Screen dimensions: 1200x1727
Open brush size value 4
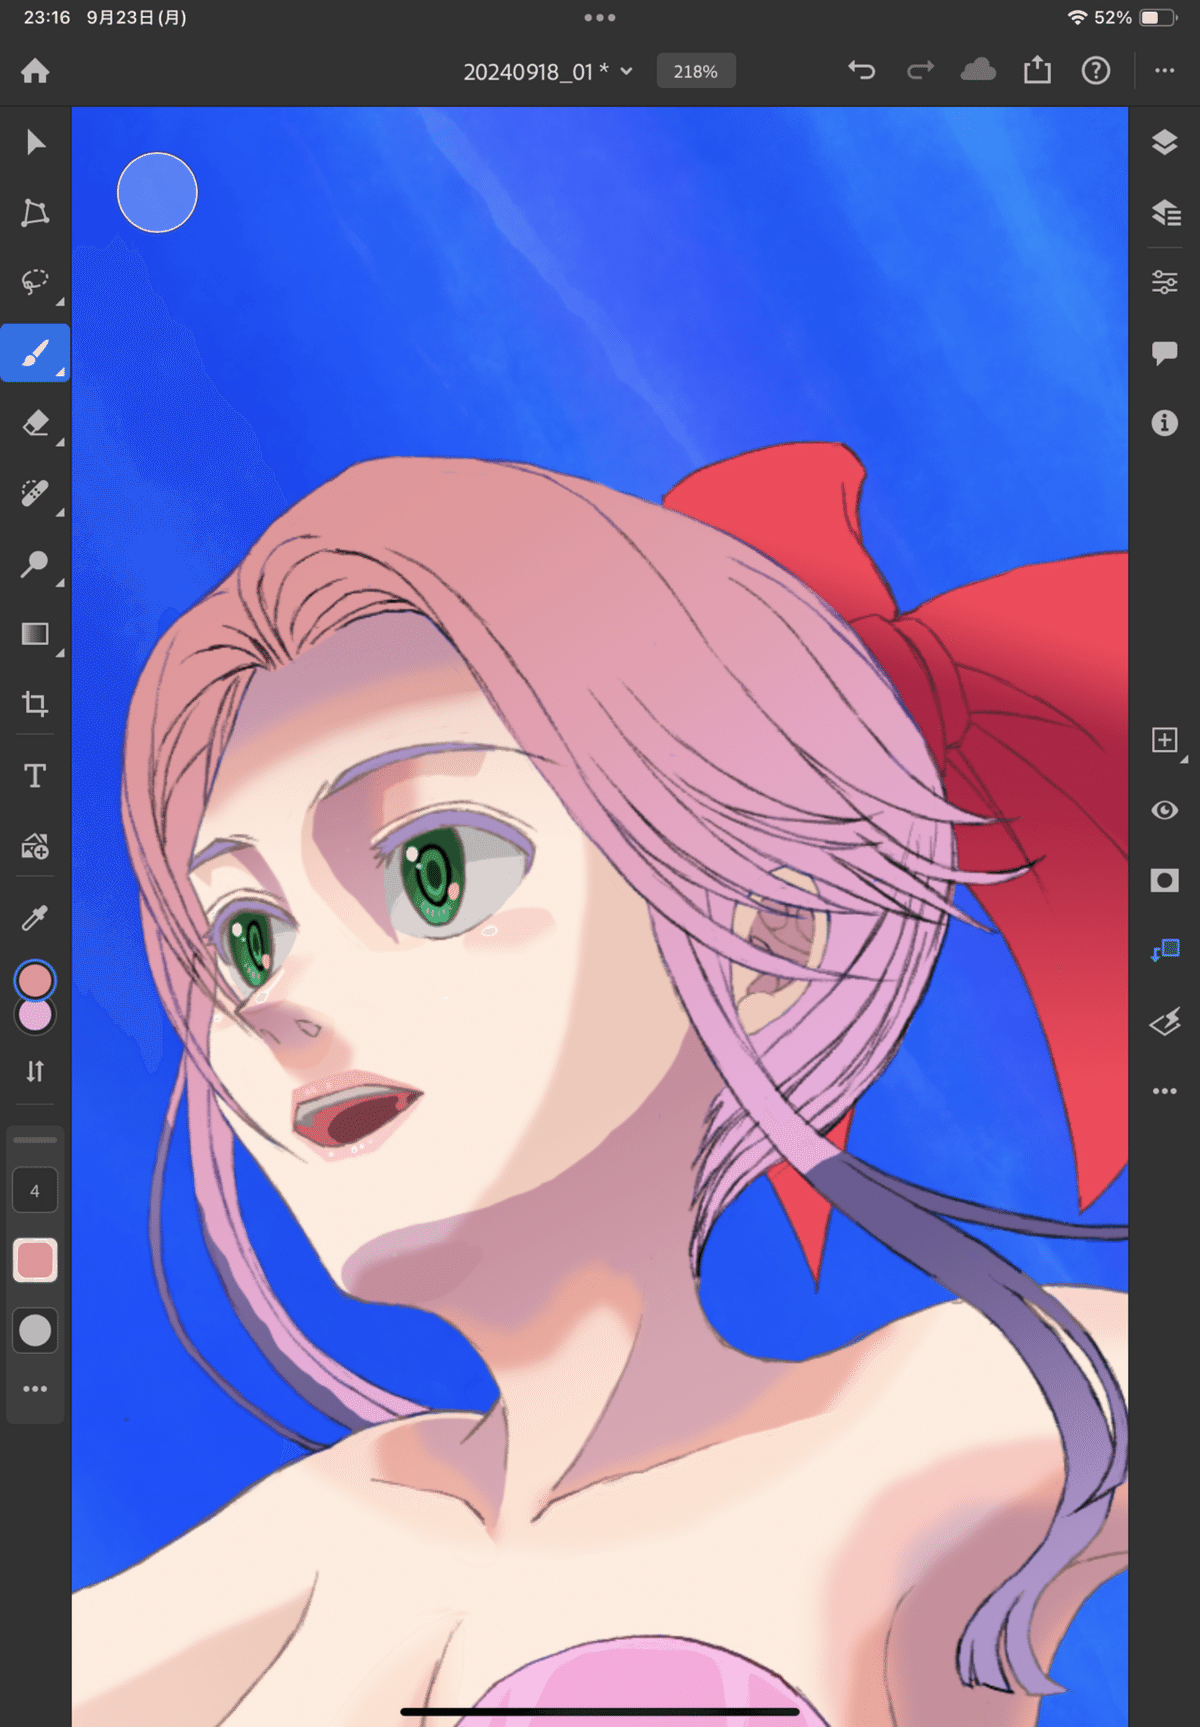35,1191
